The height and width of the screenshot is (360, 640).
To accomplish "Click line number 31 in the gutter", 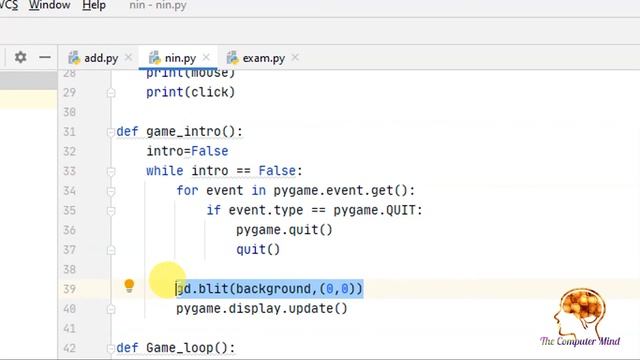I will click(x=69, y=132).
